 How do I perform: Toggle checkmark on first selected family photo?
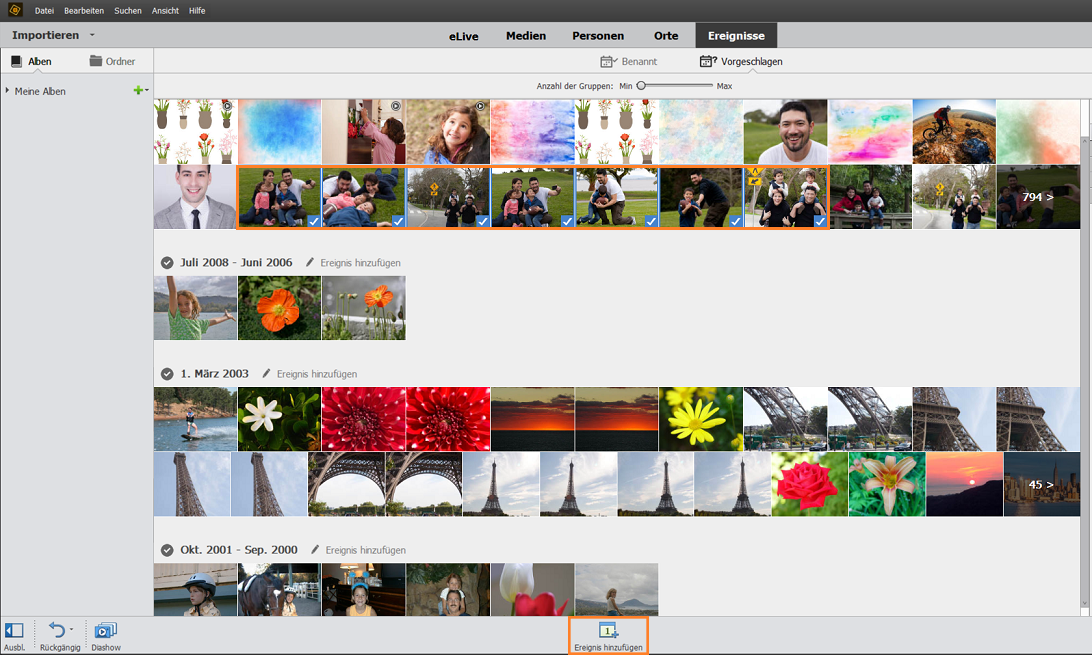tap(314, 221)
